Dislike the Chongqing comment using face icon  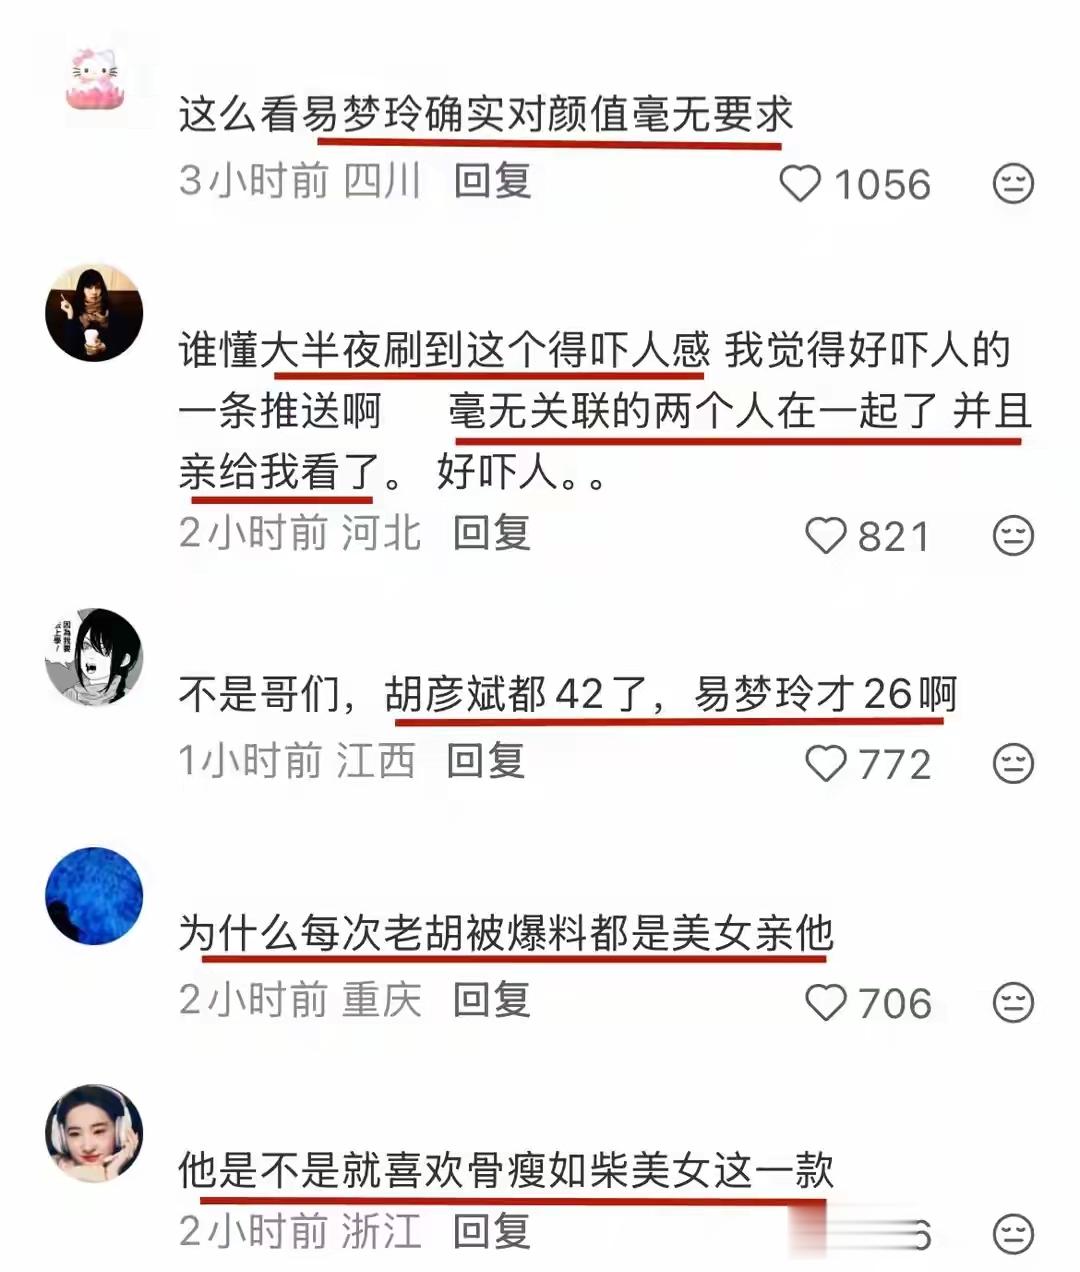tap(1012, 1003)
